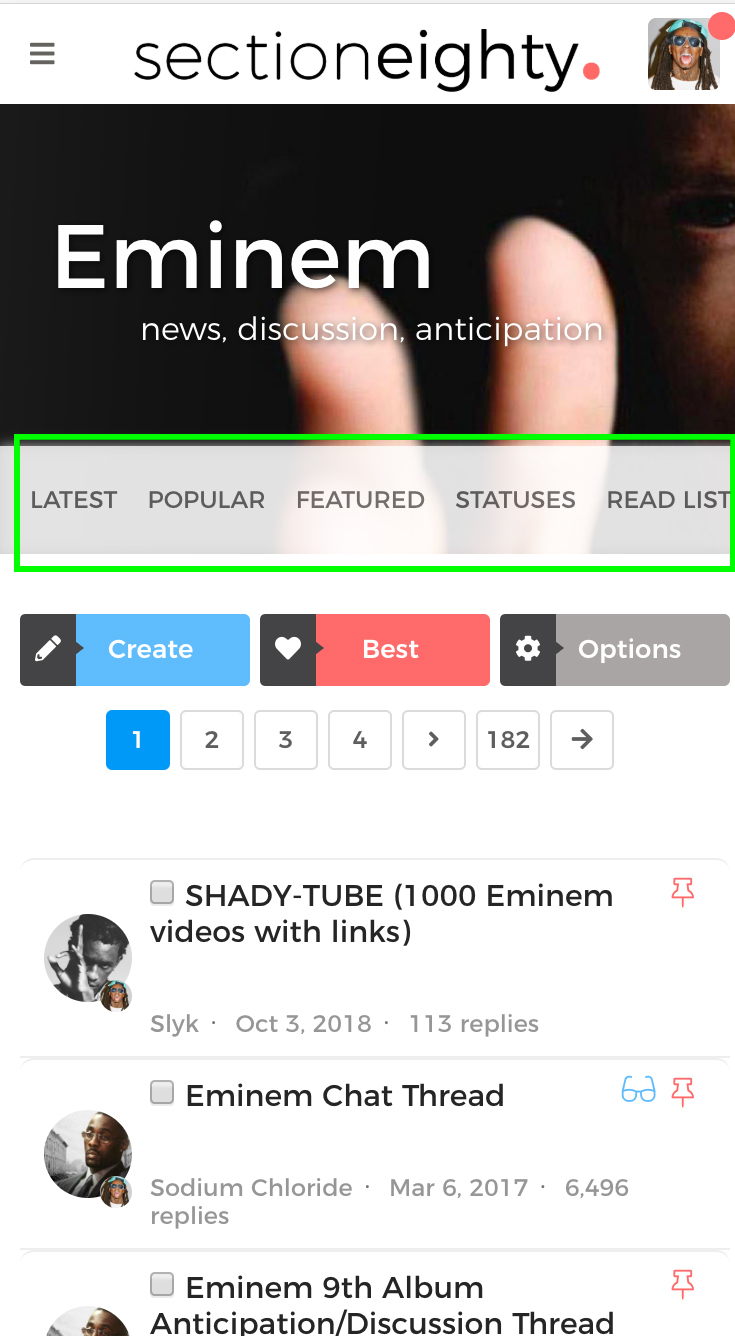Select the Eminem 9th Album thread checkbox
The image size is (735, 1336).
(162, 1284)
